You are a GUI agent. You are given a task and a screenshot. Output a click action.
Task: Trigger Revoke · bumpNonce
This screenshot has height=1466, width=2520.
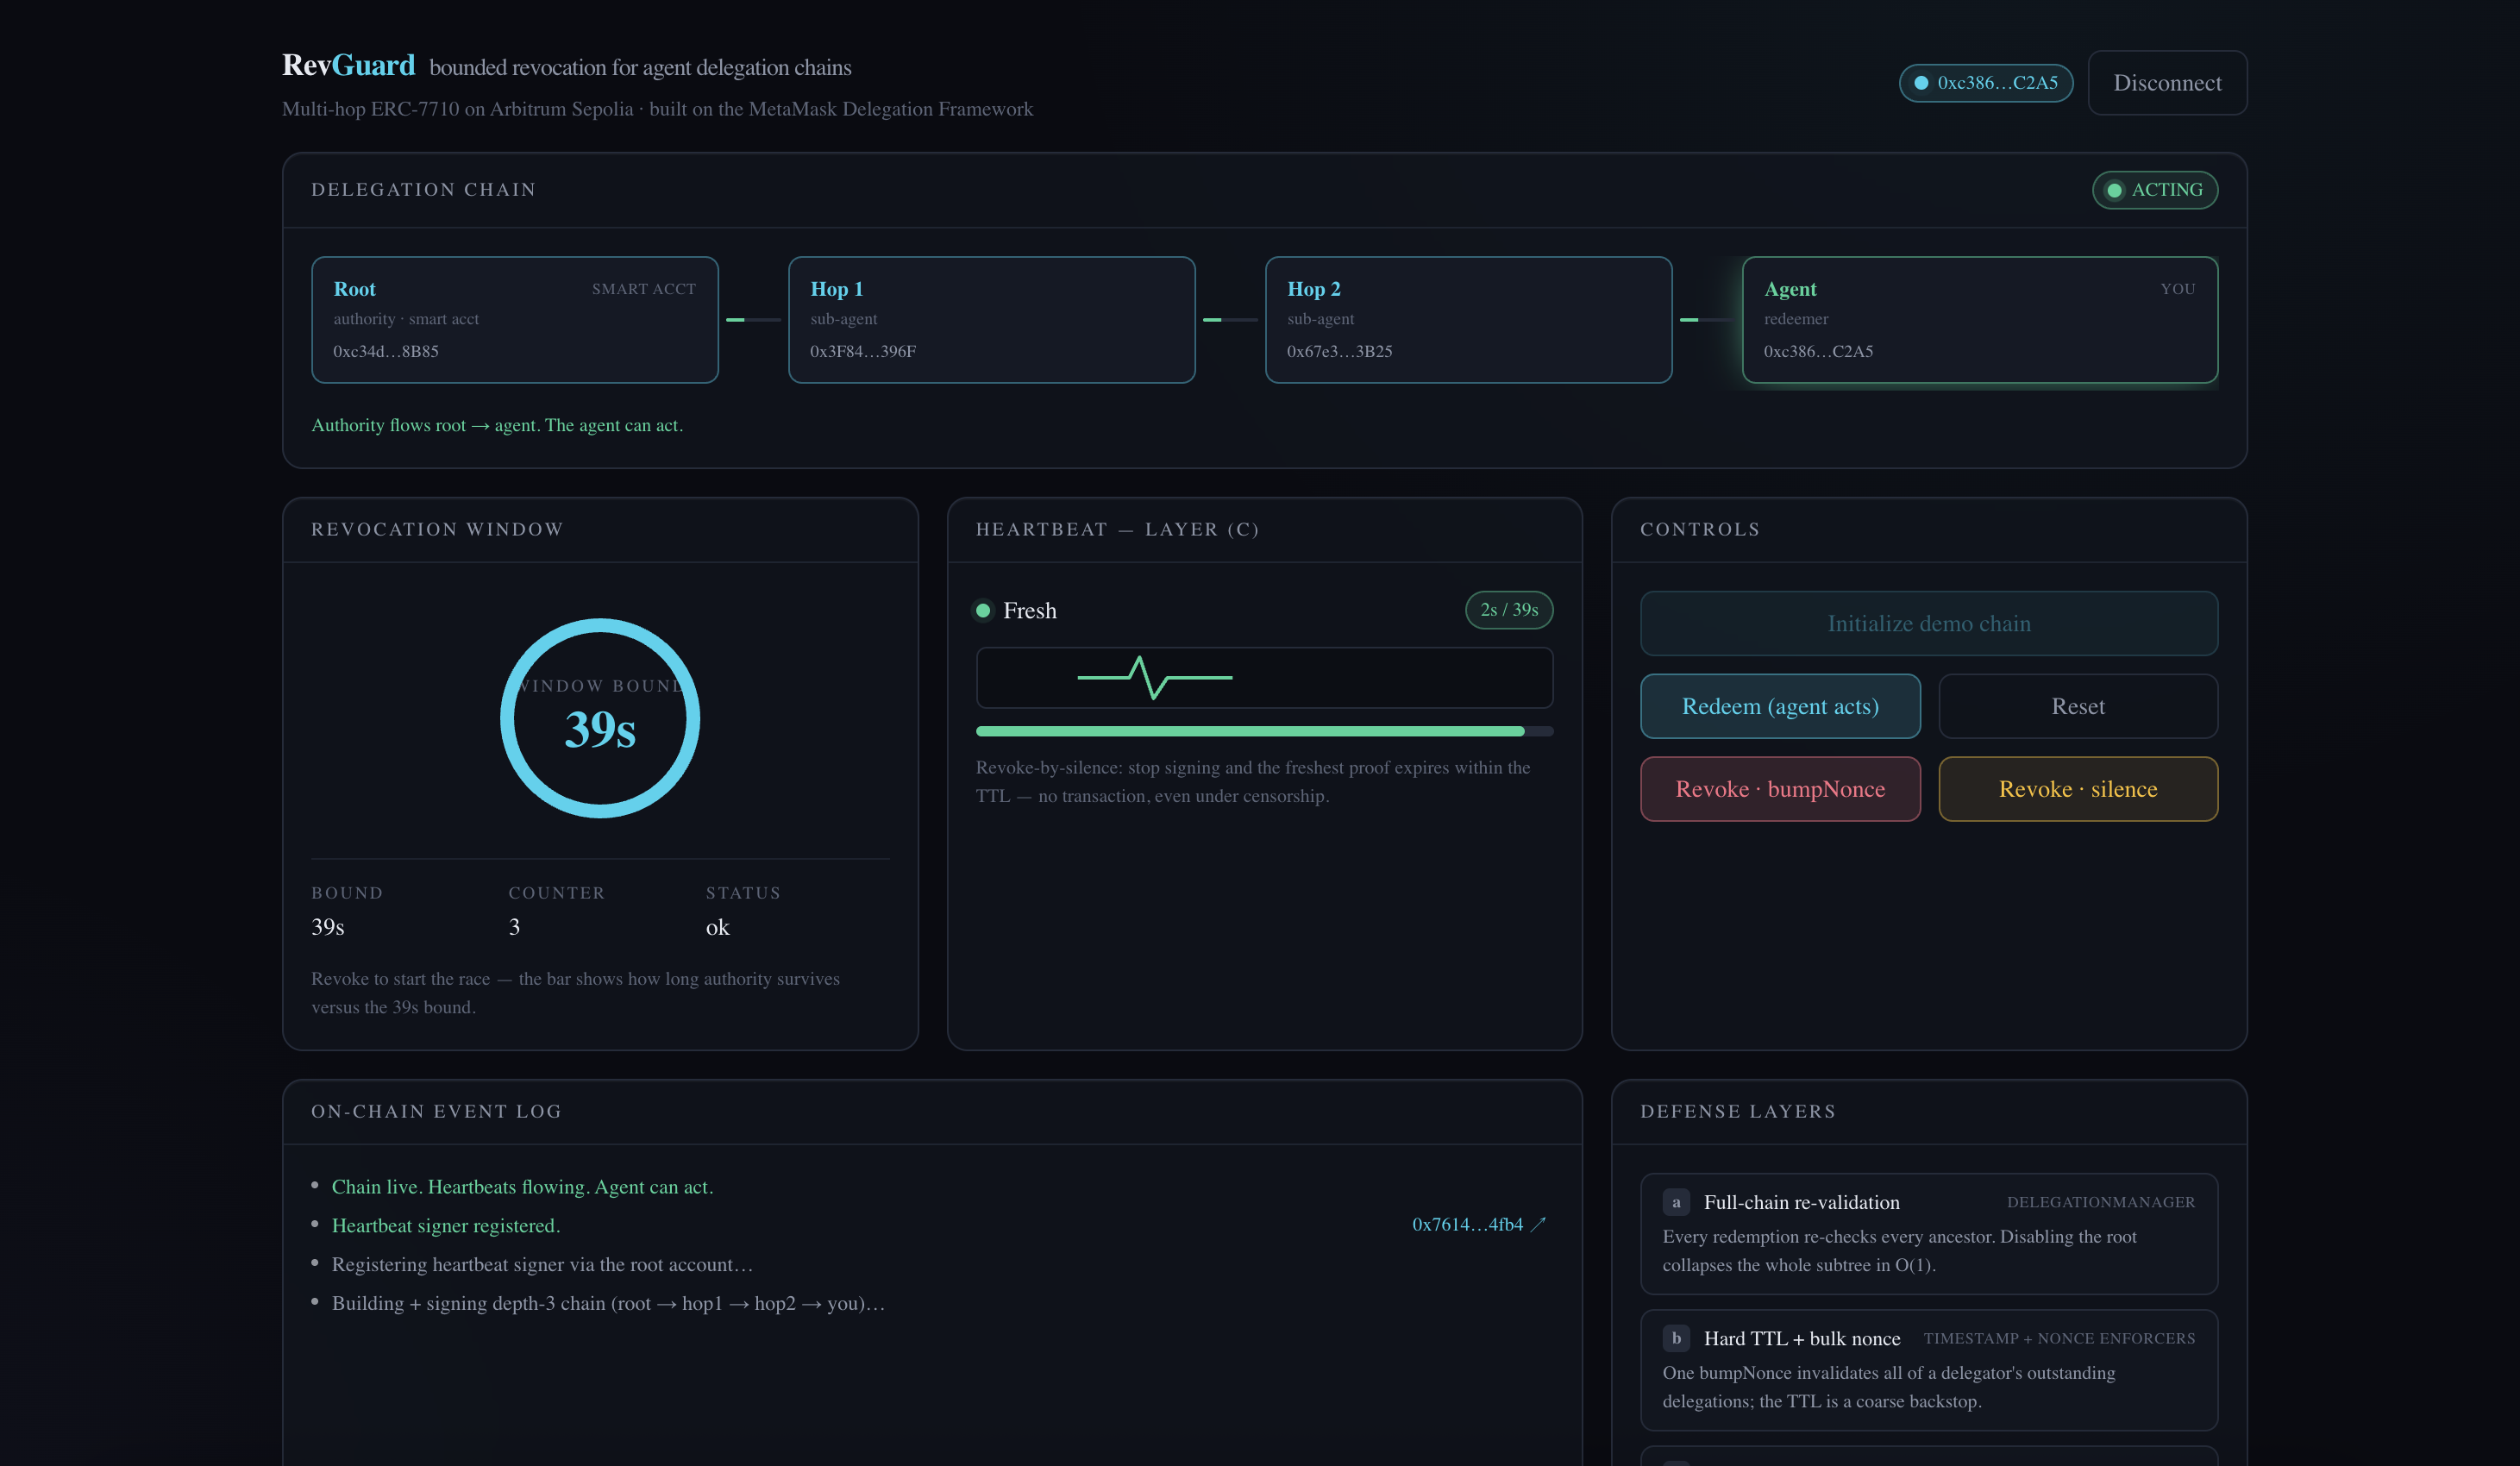[x=1780, y=789]
